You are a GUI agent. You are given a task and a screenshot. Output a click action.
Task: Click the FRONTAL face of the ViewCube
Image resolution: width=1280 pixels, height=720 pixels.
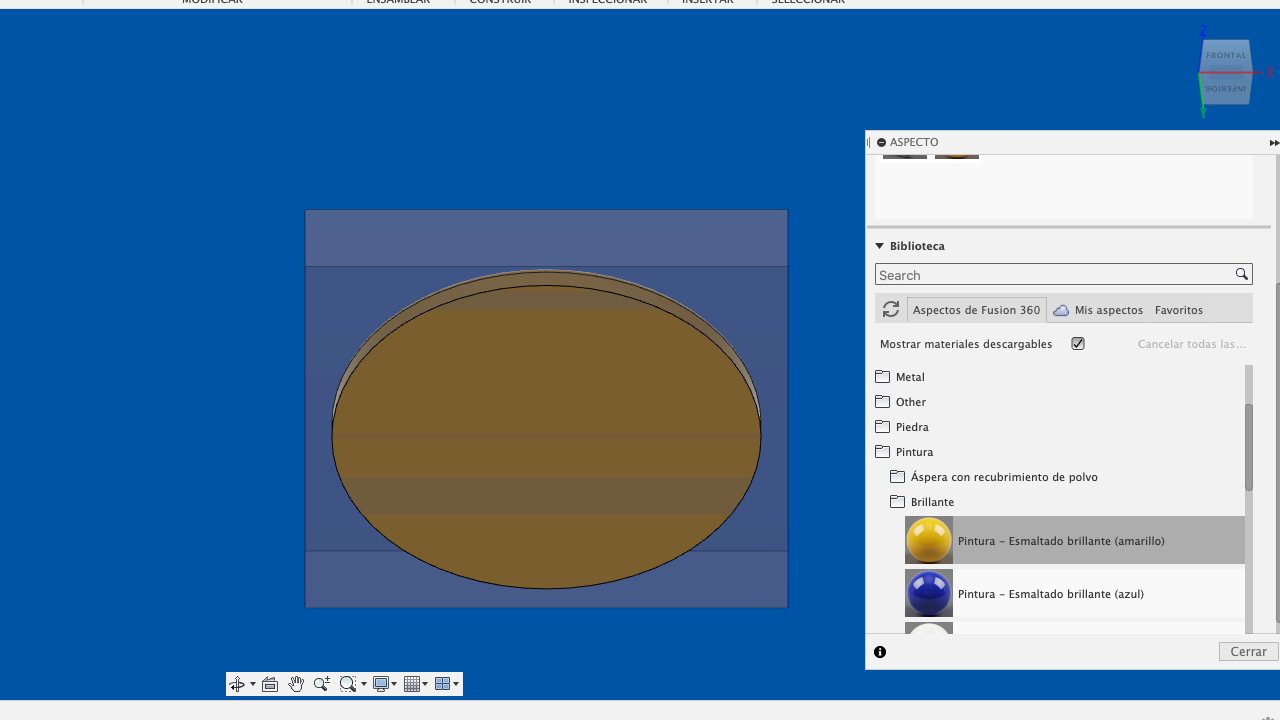pyautogui.click(x=1225, y=56)
